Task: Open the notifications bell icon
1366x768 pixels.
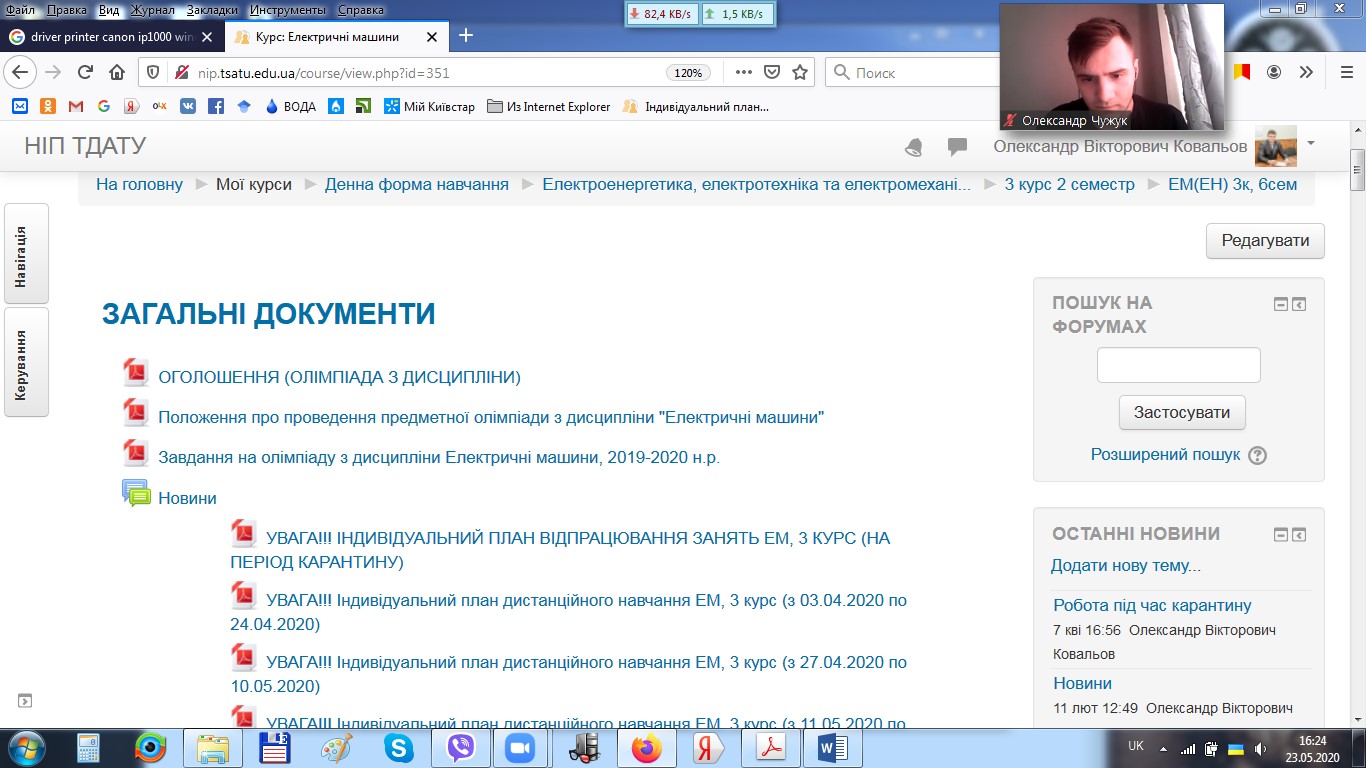Action: click(913, 147)
